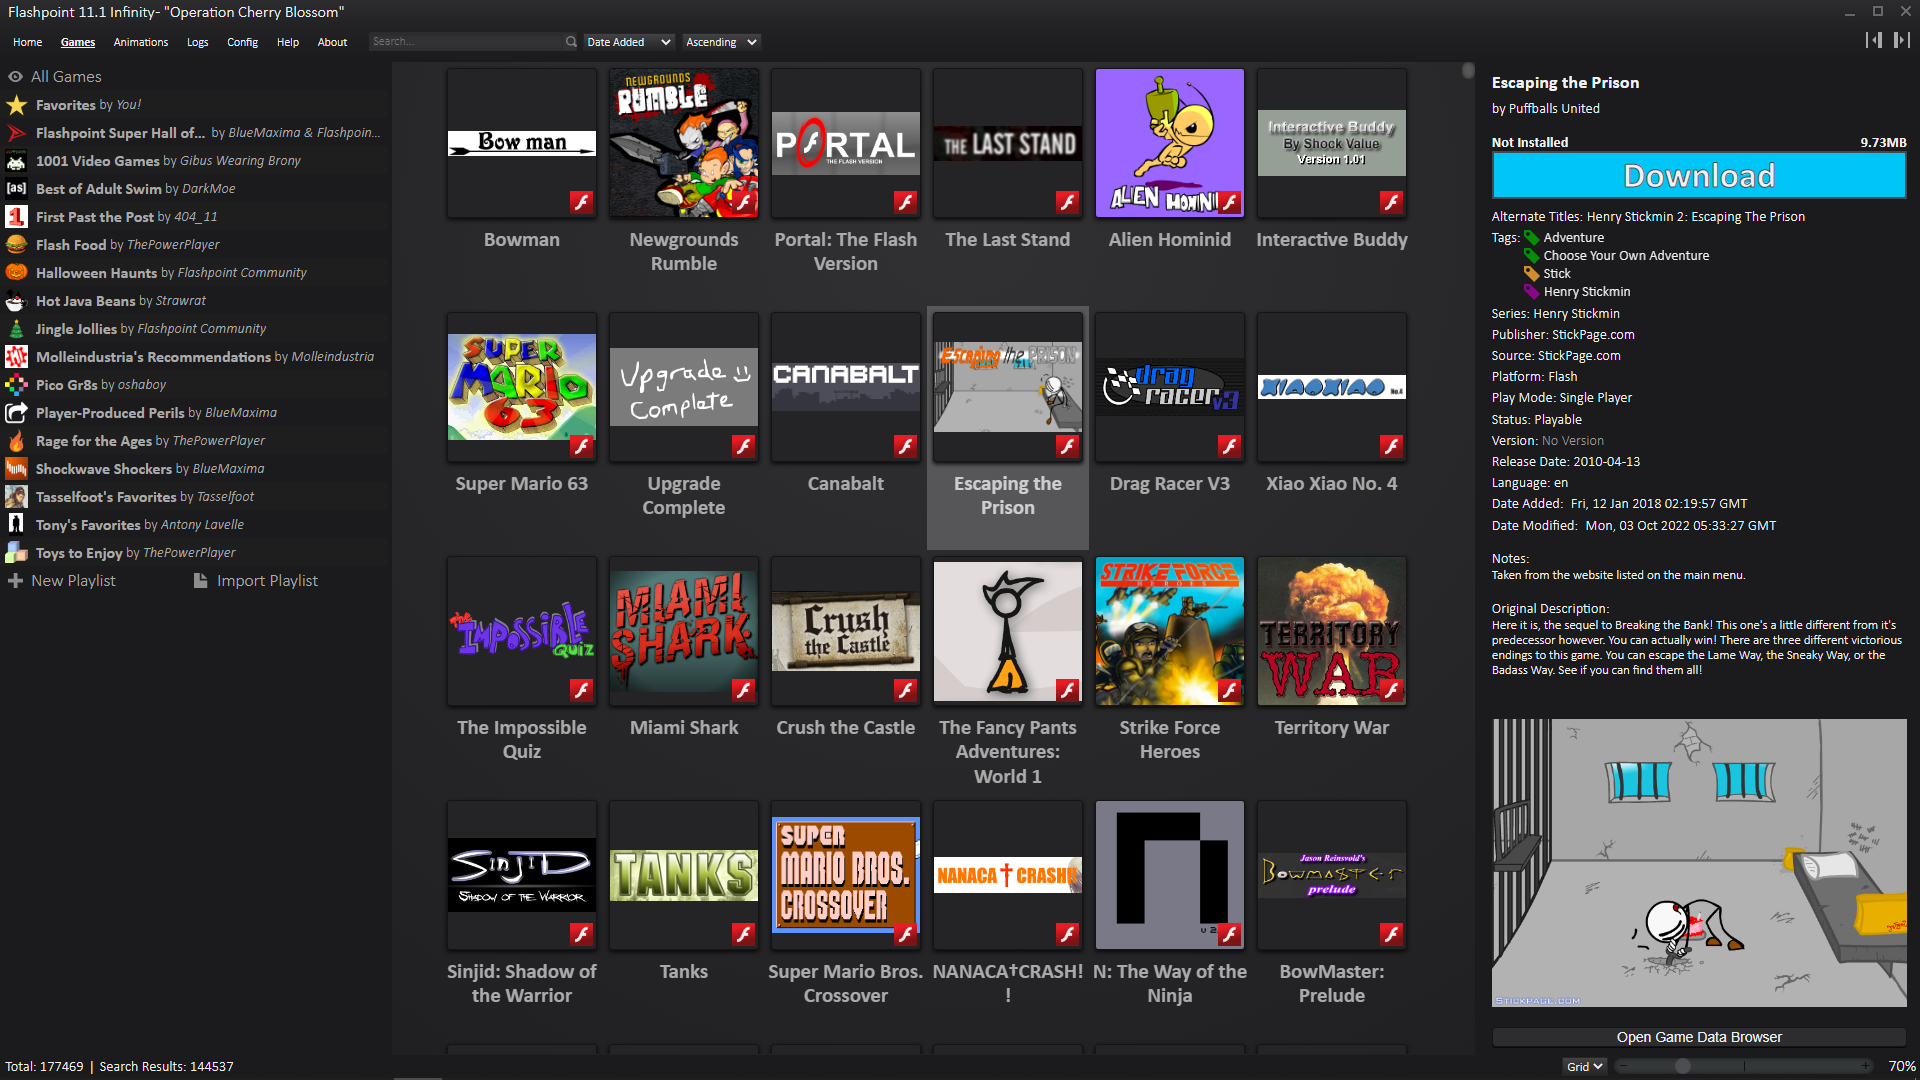Click the Import Playlist document icon
1920x1080 pixels.
199,580
